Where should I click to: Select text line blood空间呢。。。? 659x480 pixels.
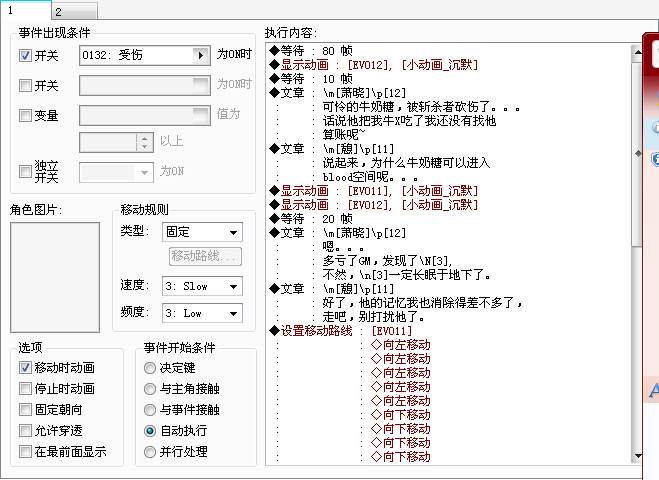pos(370,177)
